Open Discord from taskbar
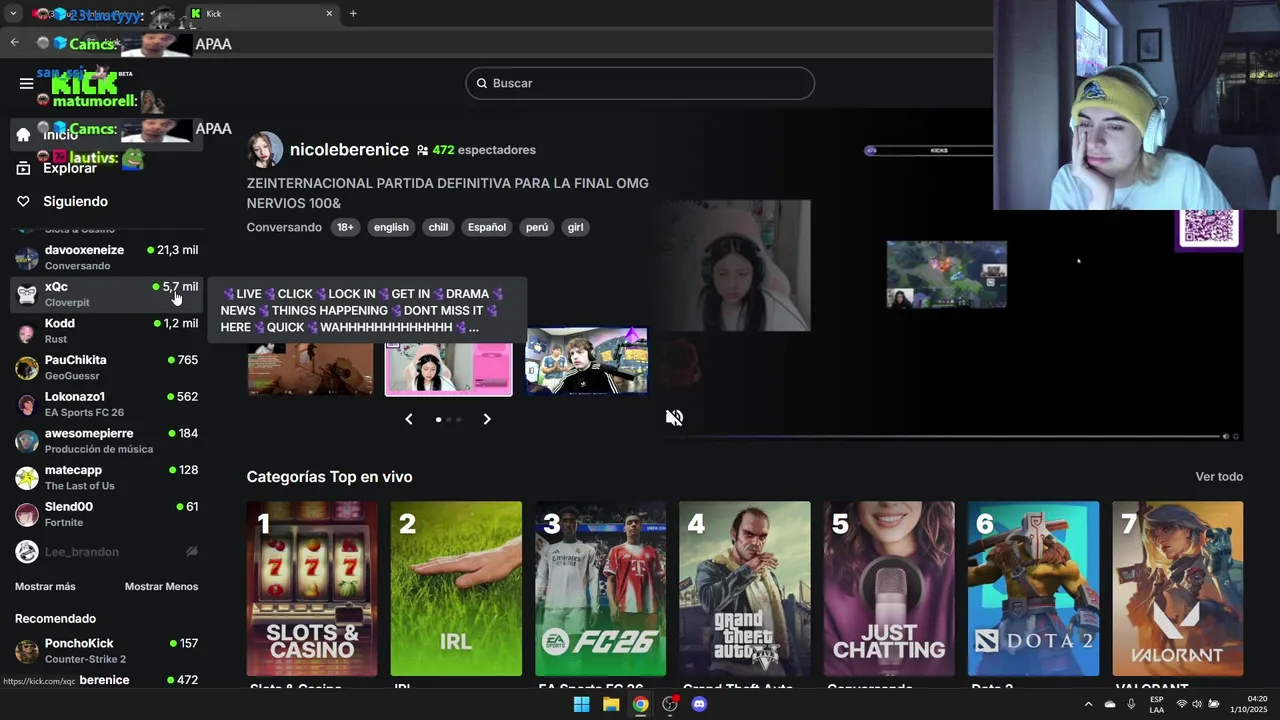 [699, 704]
